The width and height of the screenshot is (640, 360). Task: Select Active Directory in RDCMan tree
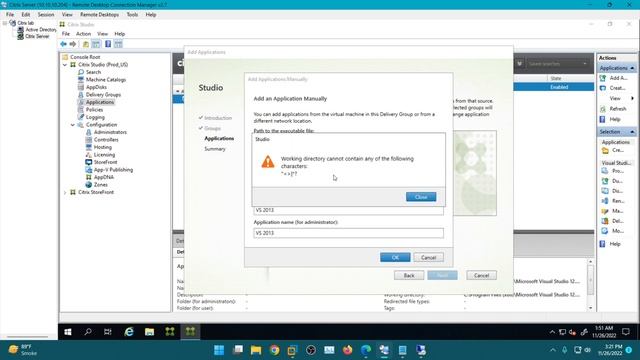(41, 30)
